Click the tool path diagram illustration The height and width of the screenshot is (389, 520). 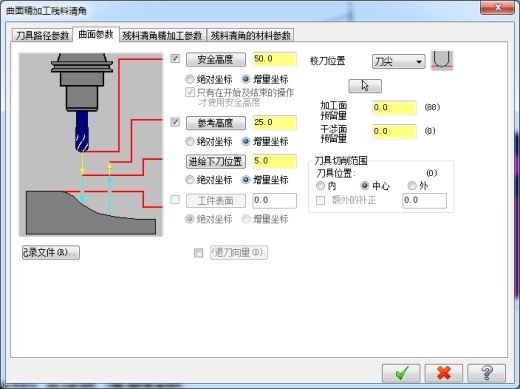point(91,145)
